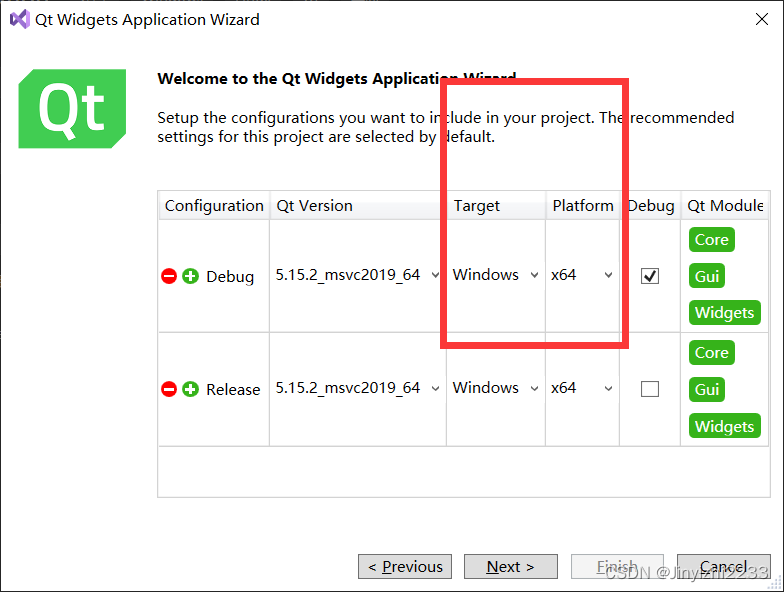Select Core module tag in Debug row
Image resolution: width=784 pixels, height=592 pixels.
(712, 240)
